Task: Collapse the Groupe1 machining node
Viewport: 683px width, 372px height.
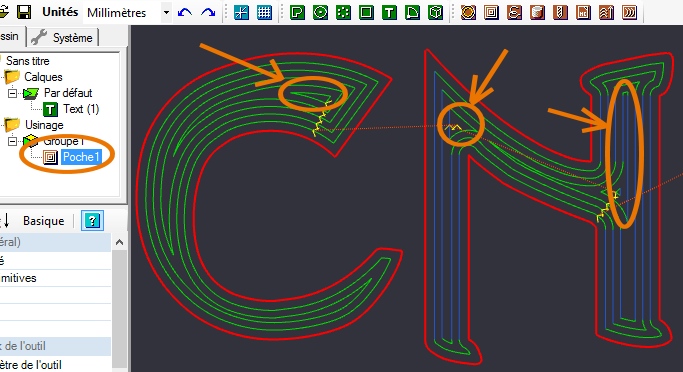Action: (13, 141)
